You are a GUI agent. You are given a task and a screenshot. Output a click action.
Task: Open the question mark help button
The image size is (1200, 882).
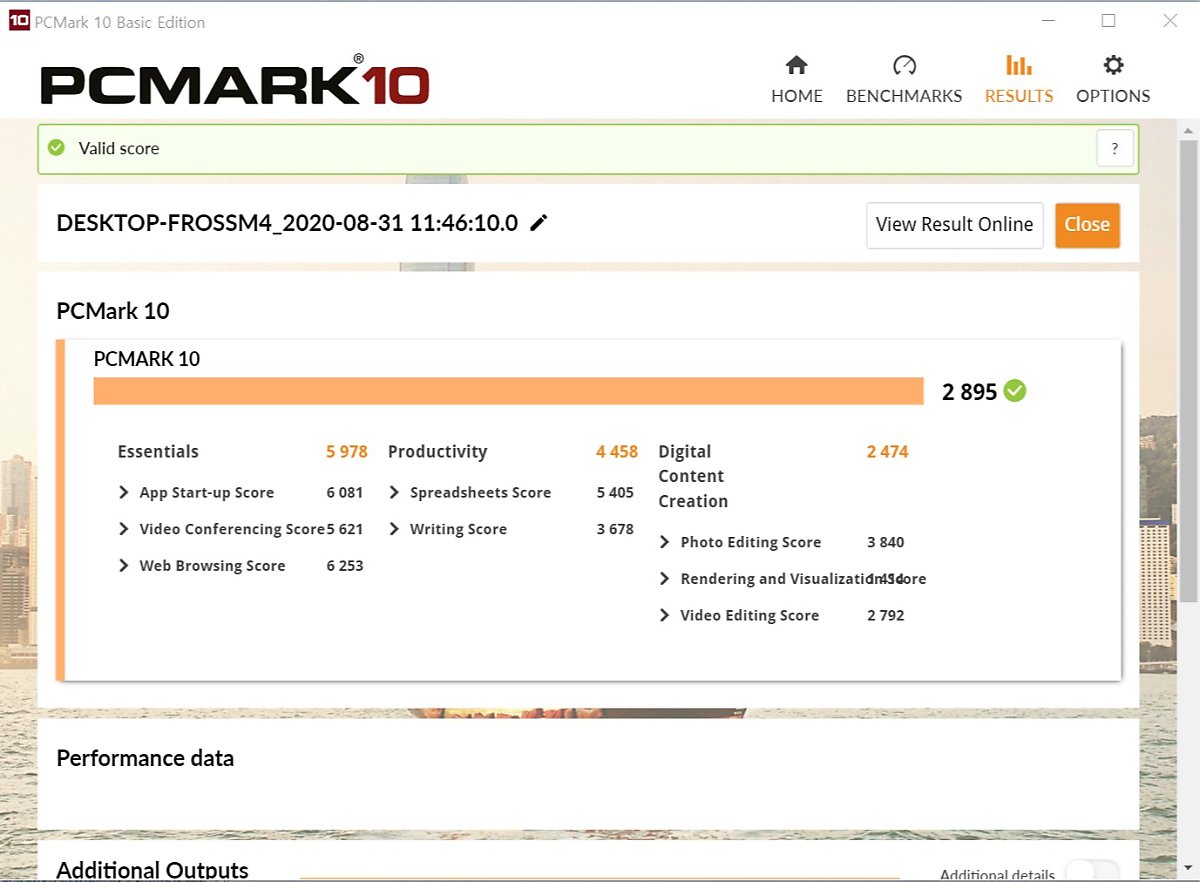(x=1115, y=148)
